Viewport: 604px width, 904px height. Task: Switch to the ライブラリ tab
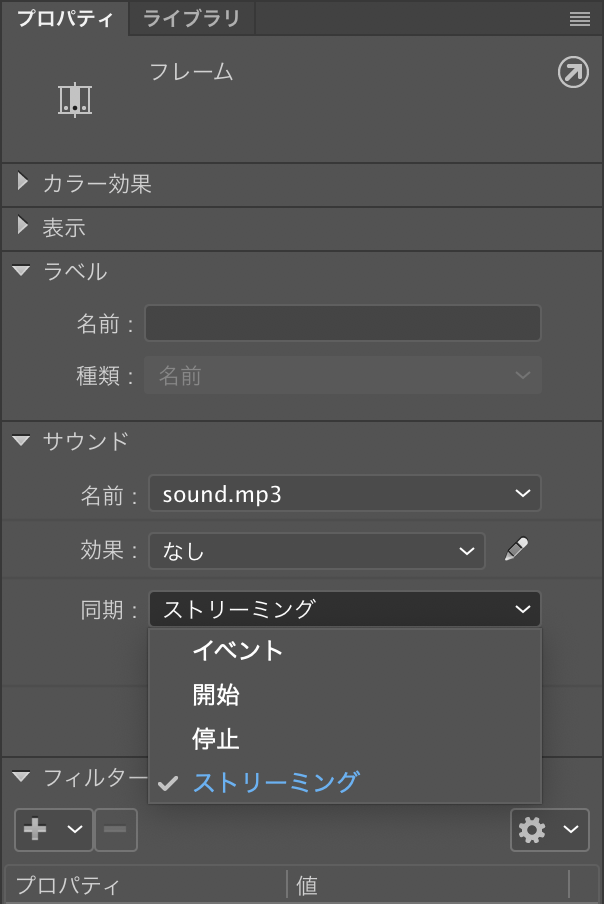coord(191,18)
